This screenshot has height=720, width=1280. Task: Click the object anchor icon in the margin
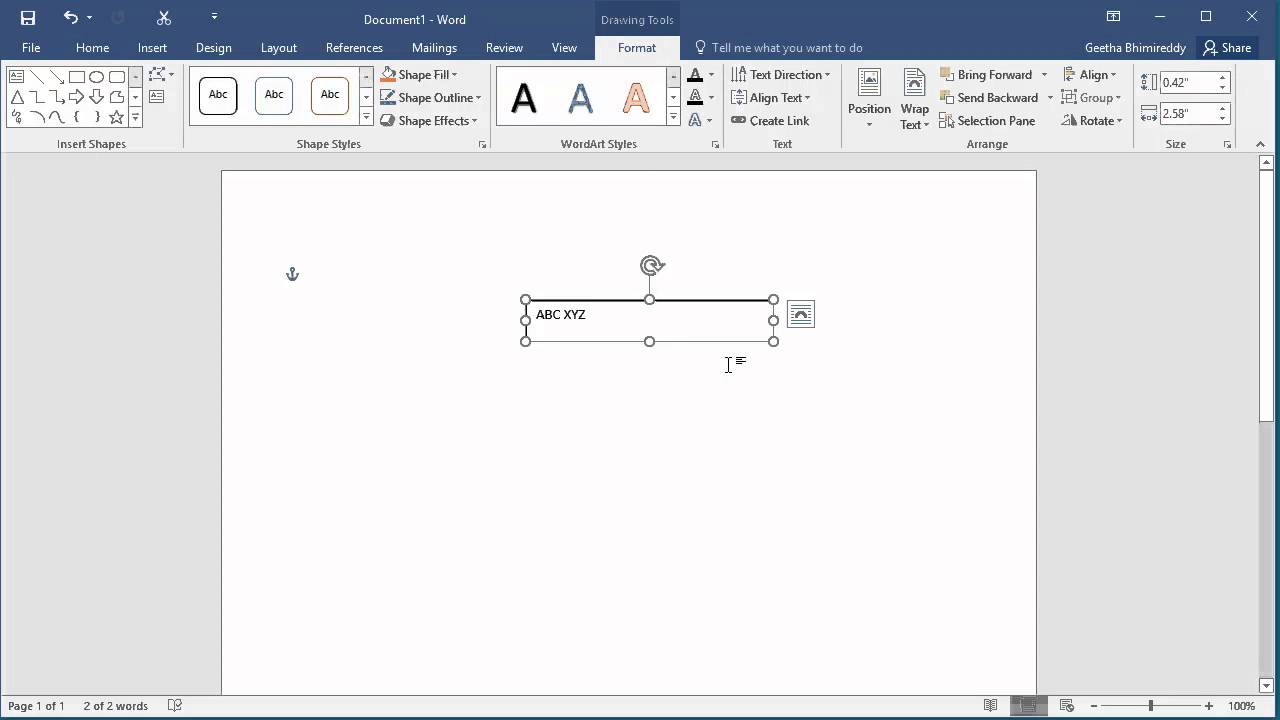292,274
